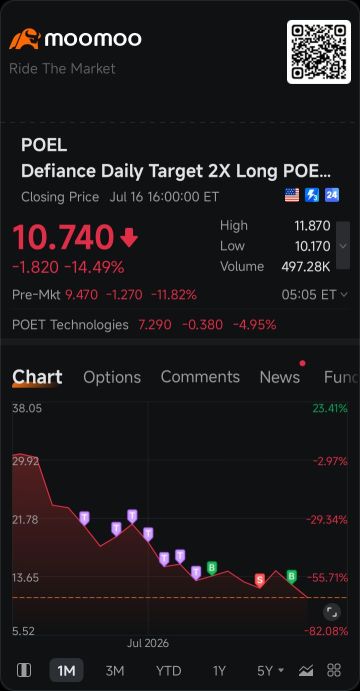Expand chart to fullscreen mode
Screen dimensions: 360x691
point(331,612)
